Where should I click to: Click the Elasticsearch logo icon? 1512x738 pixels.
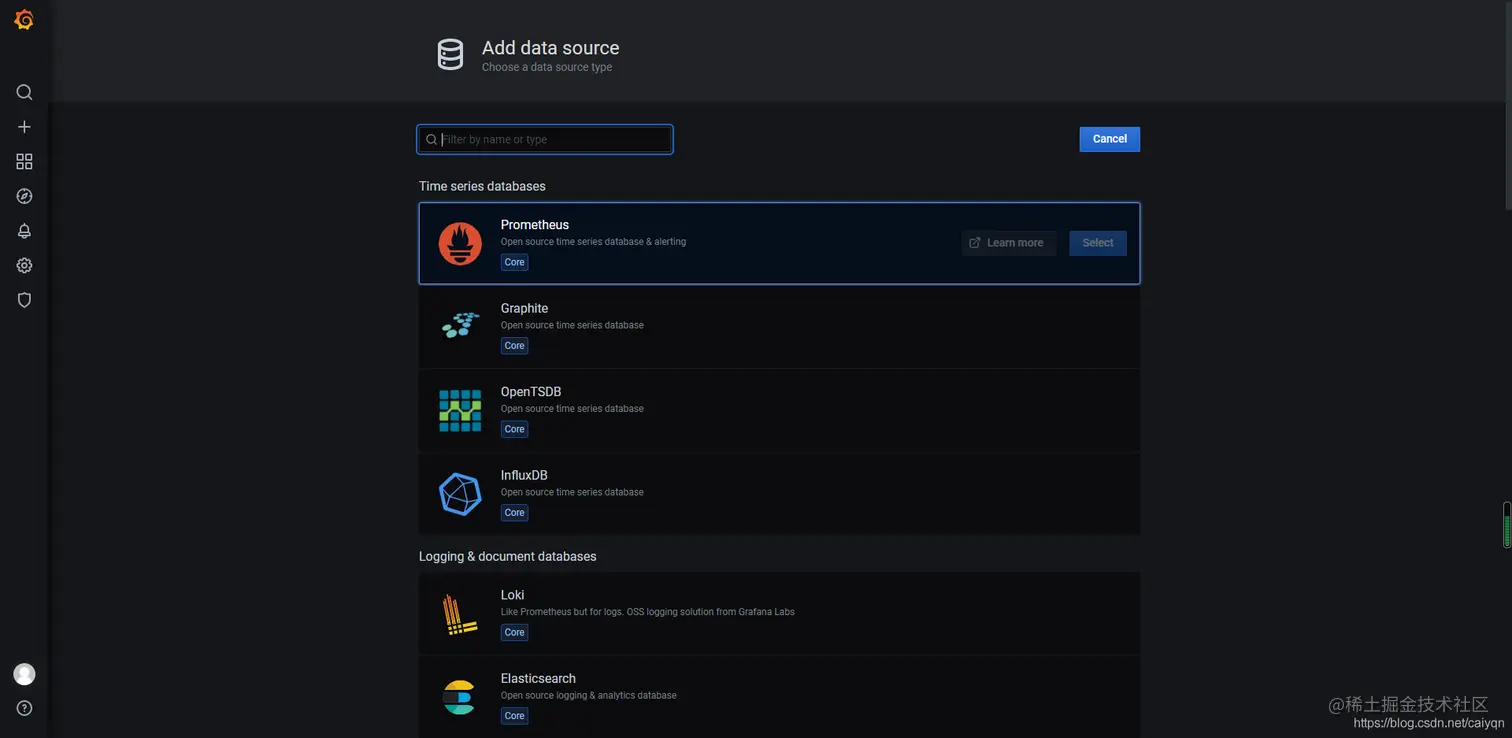click(460, 697)
